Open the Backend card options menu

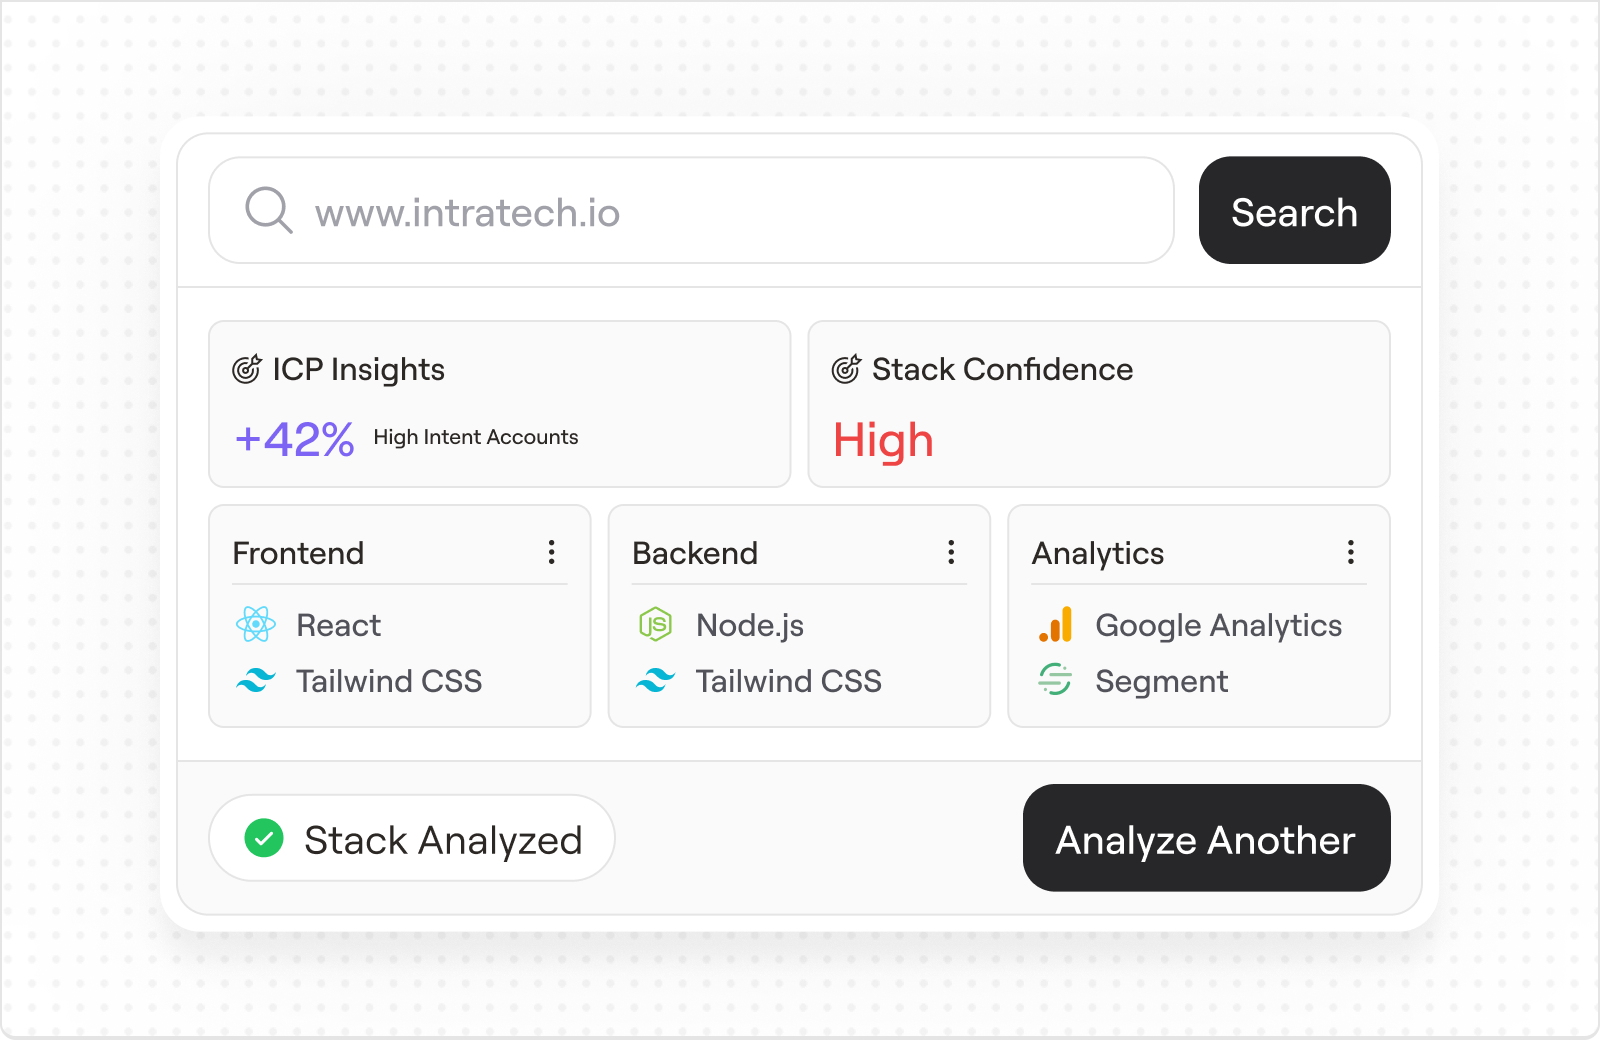[x=951, y=551]
